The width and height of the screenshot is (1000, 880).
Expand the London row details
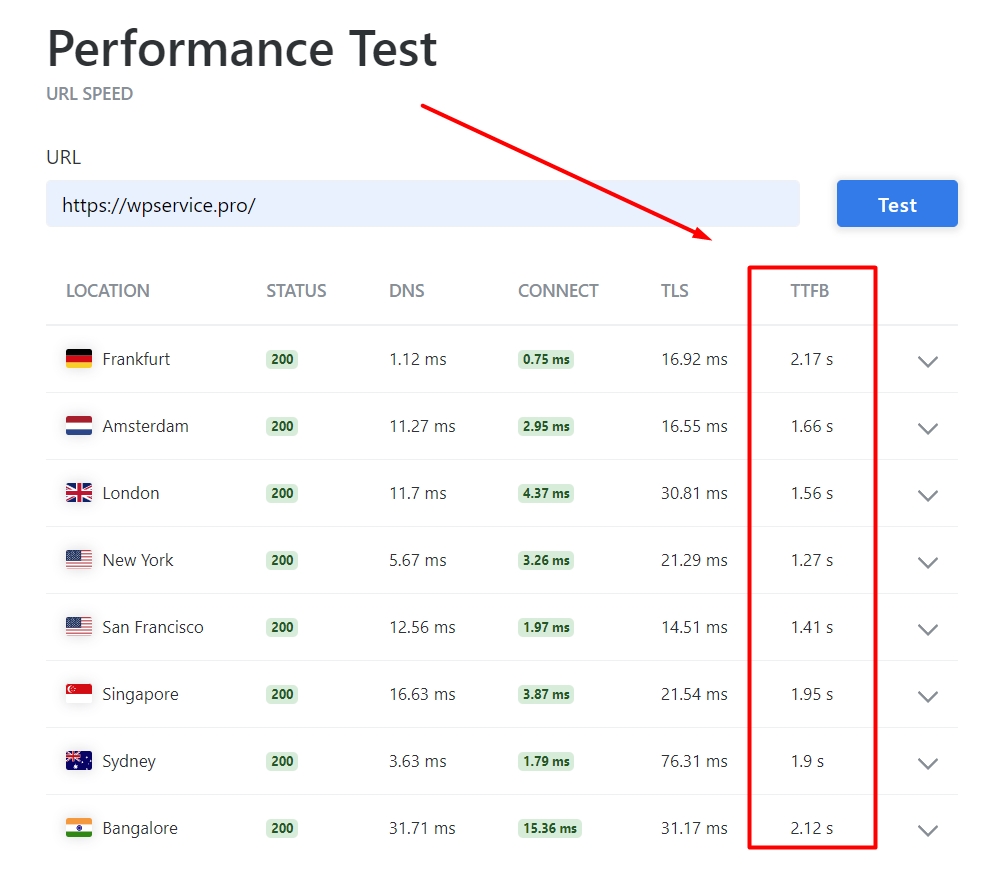point(927,495)
